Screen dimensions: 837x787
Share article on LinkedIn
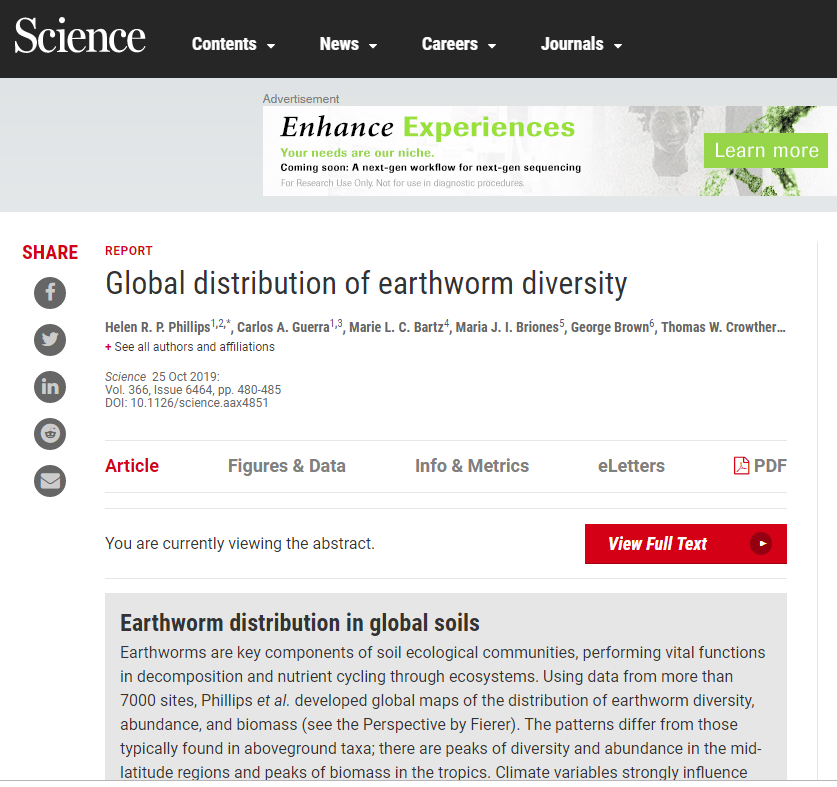coord(50,387)
